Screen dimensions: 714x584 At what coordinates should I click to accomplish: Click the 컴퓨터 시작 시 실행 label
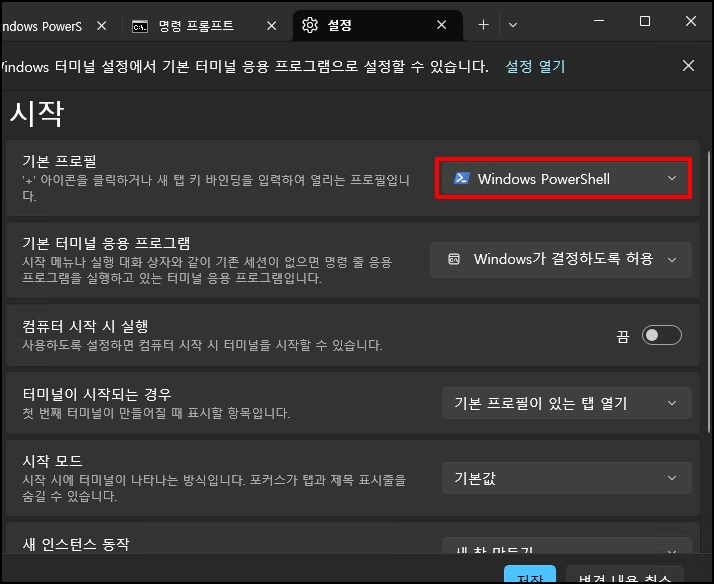85,326
